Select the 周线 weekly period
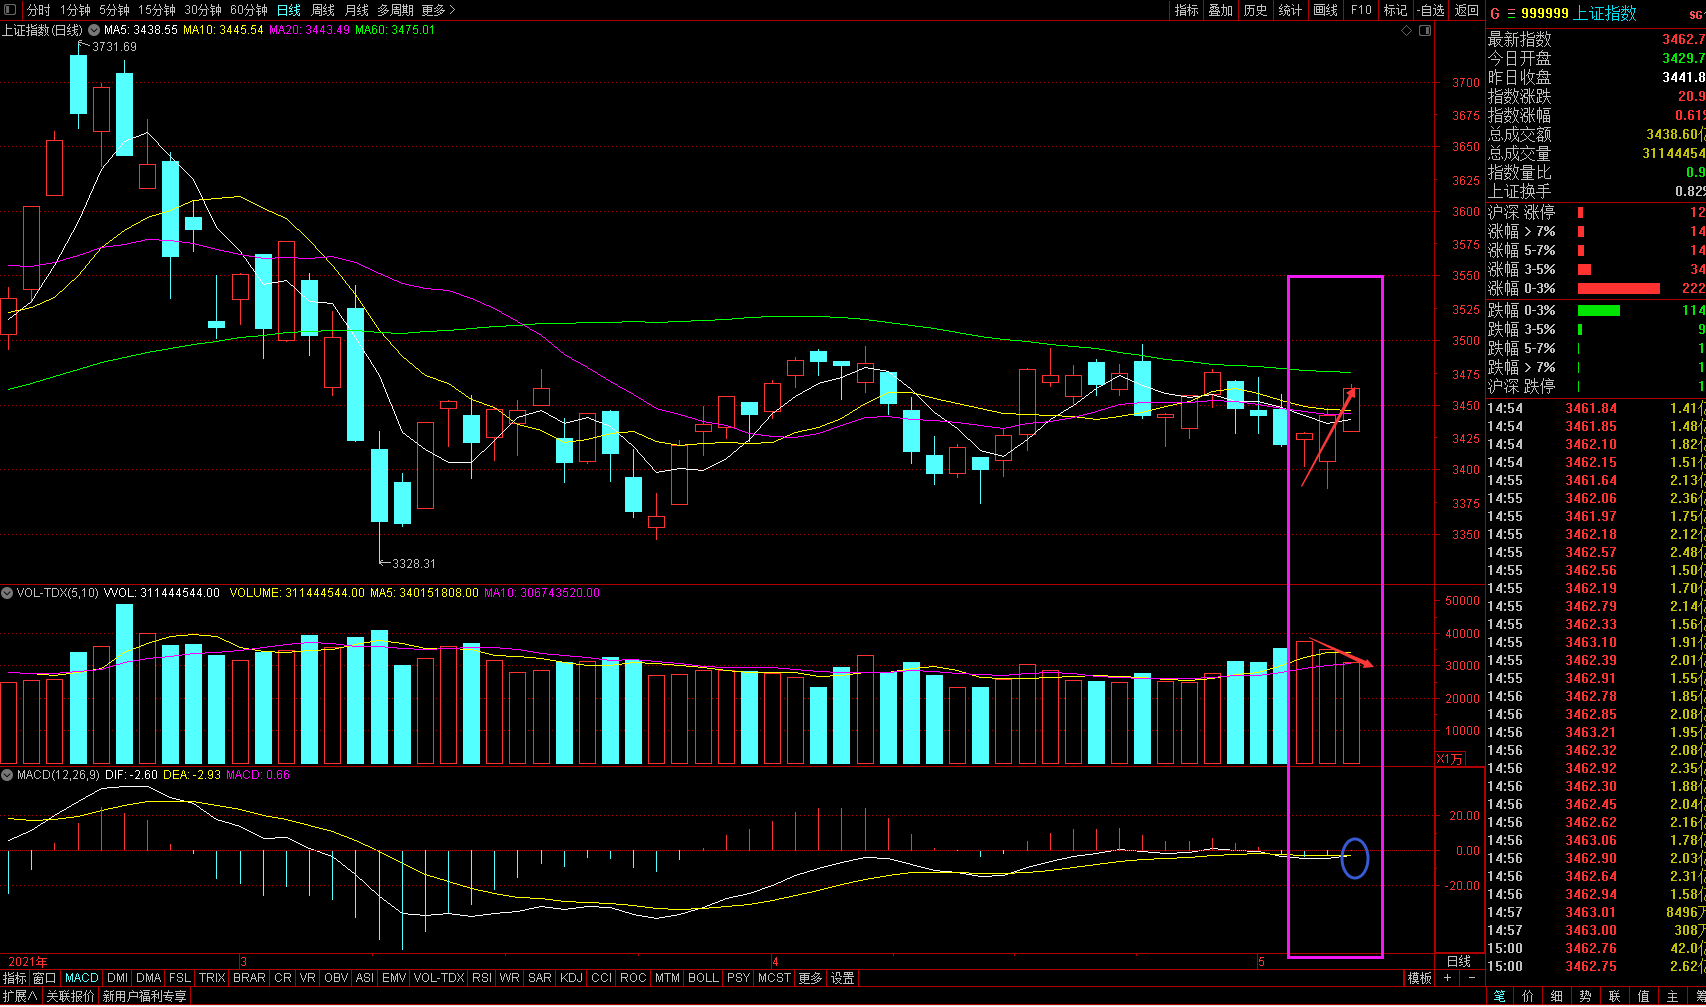The image size is (1706, 1007). [323, 10]
